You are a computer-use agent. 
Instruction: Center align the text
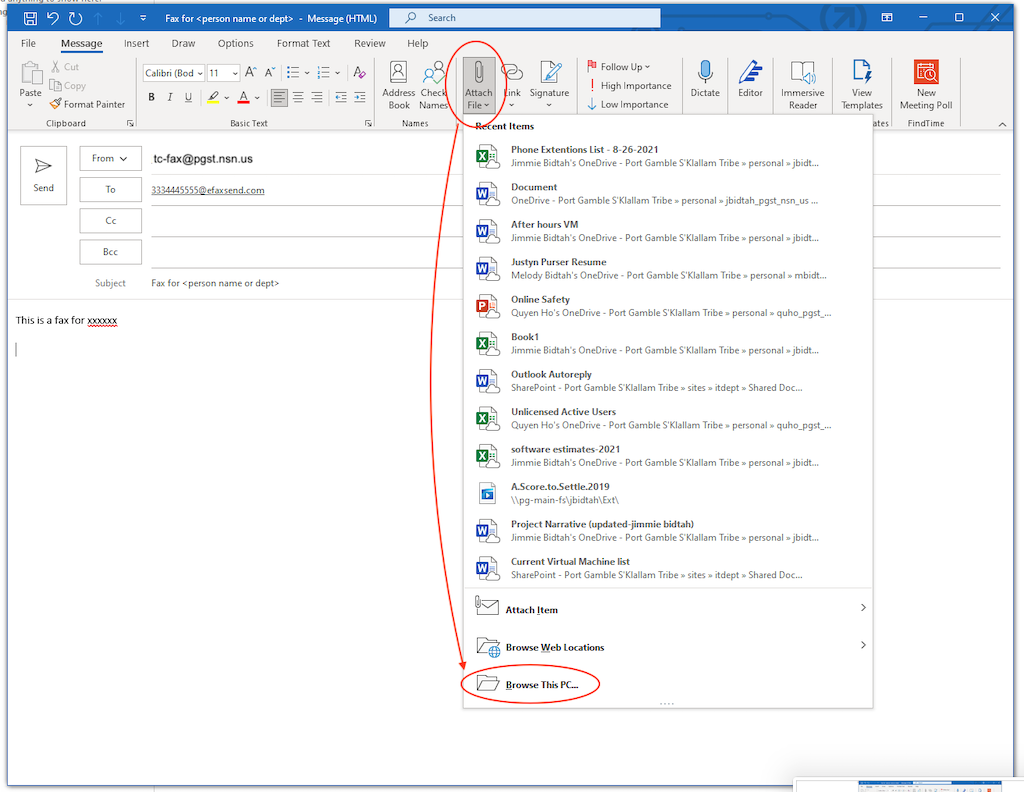[x=298, y=98]
